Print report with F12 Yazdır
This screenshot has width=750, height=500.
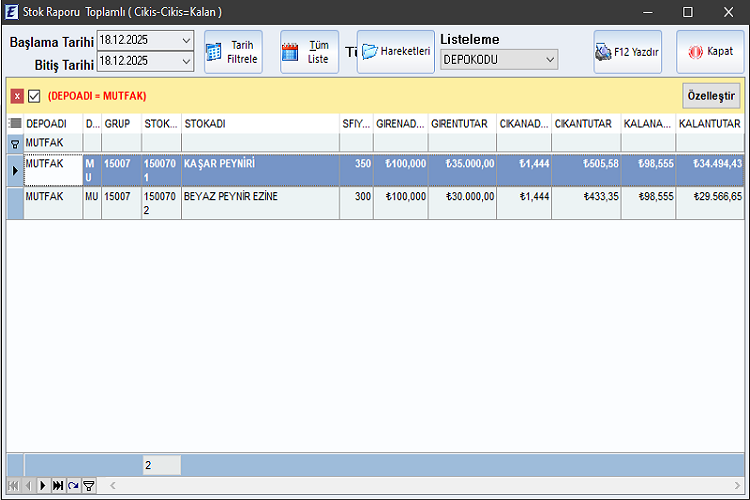pyautogui.click(x=627, y=52)
